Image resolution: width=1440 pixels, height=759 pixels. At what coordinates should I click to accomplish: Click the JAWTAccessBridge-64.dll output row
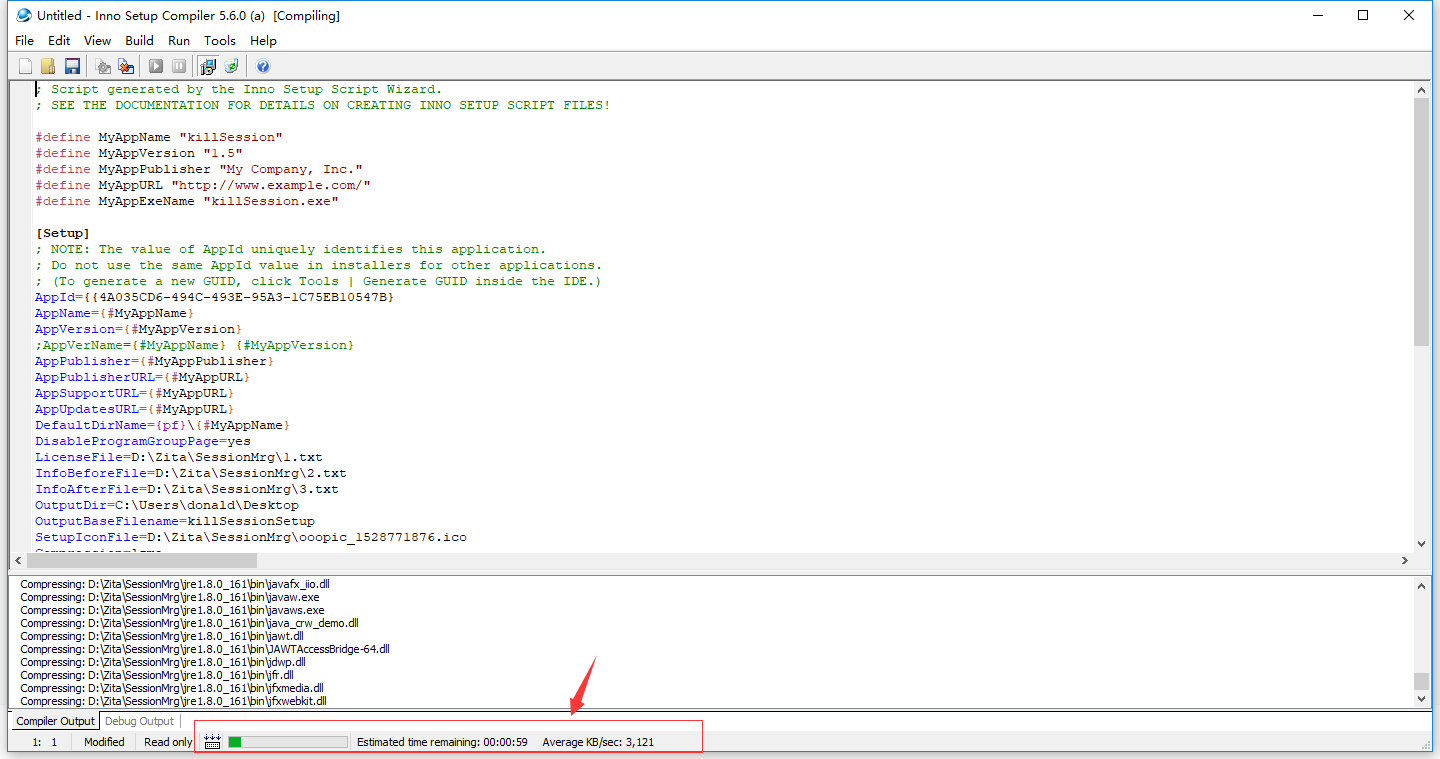pyautogui.click(x=205, y=649)
